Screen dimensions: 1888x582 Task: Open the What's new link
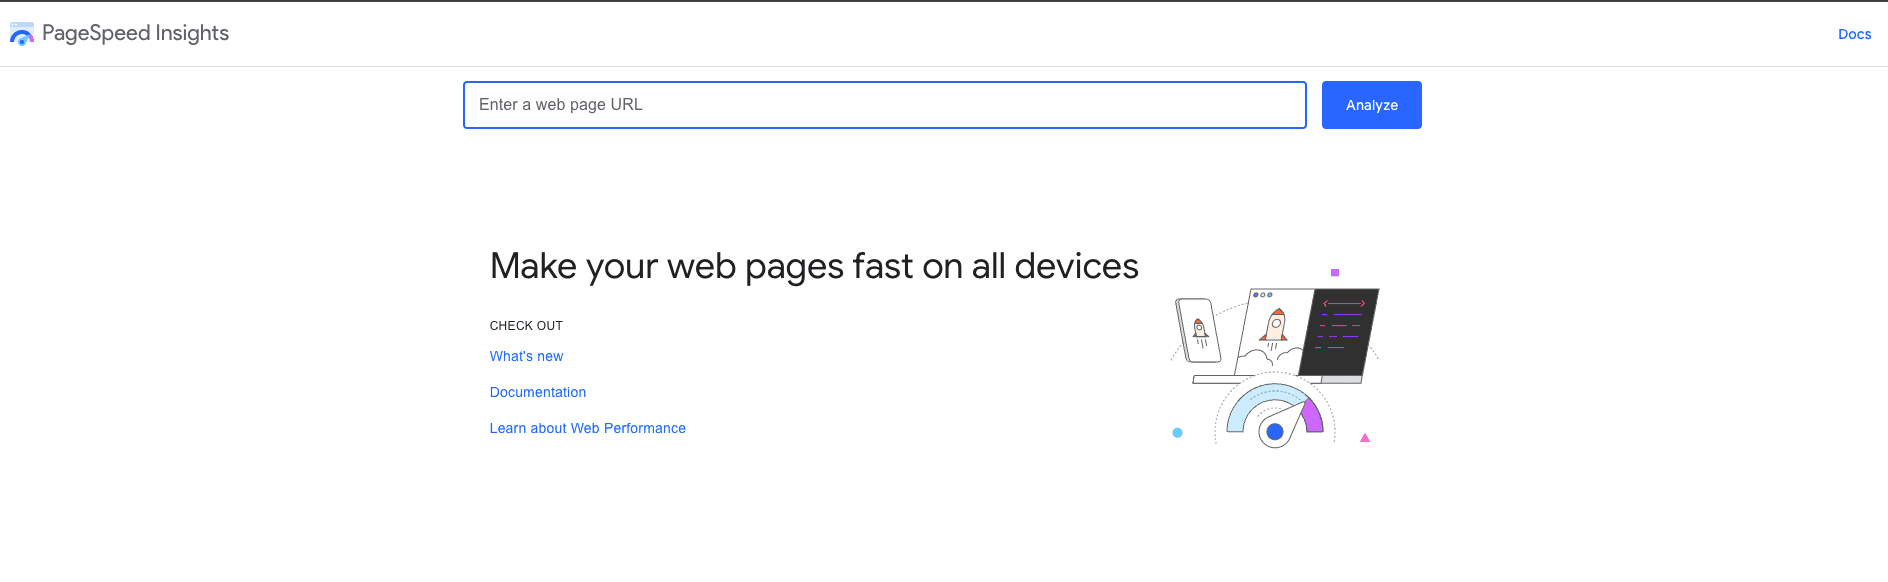click(x=526, y=356)
